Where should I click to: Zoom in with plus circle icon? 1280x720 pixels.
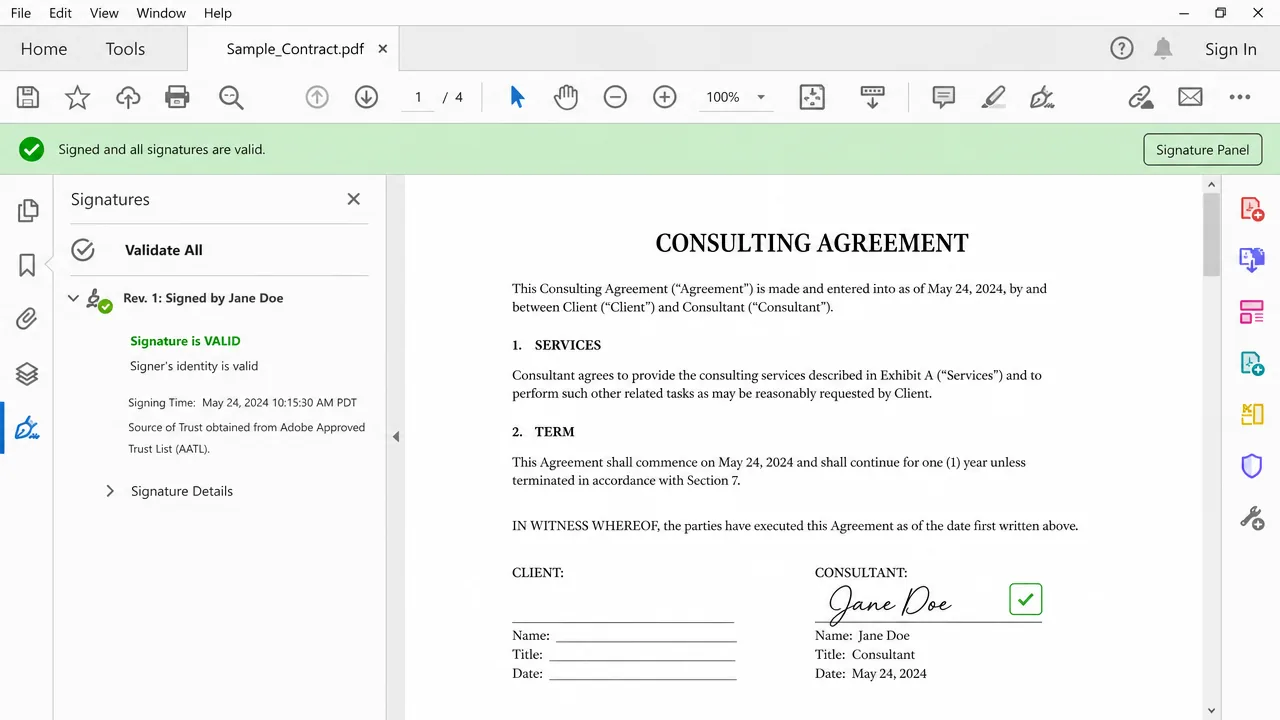[665, 97]
